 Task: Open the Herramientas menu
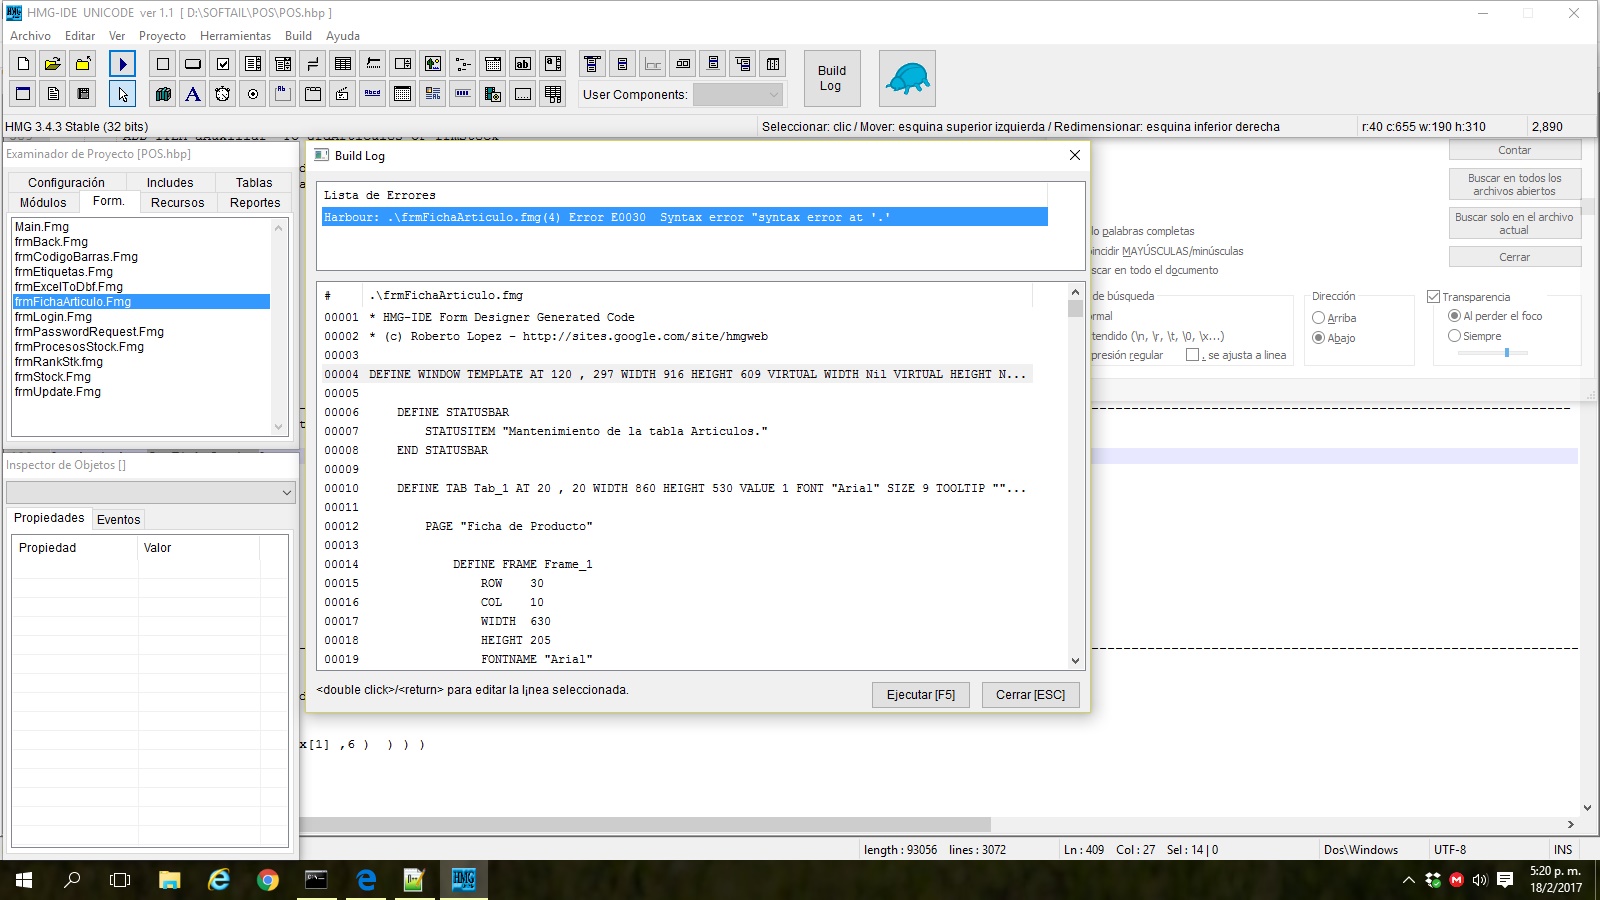pyautogui.click(x=235, y=36)
